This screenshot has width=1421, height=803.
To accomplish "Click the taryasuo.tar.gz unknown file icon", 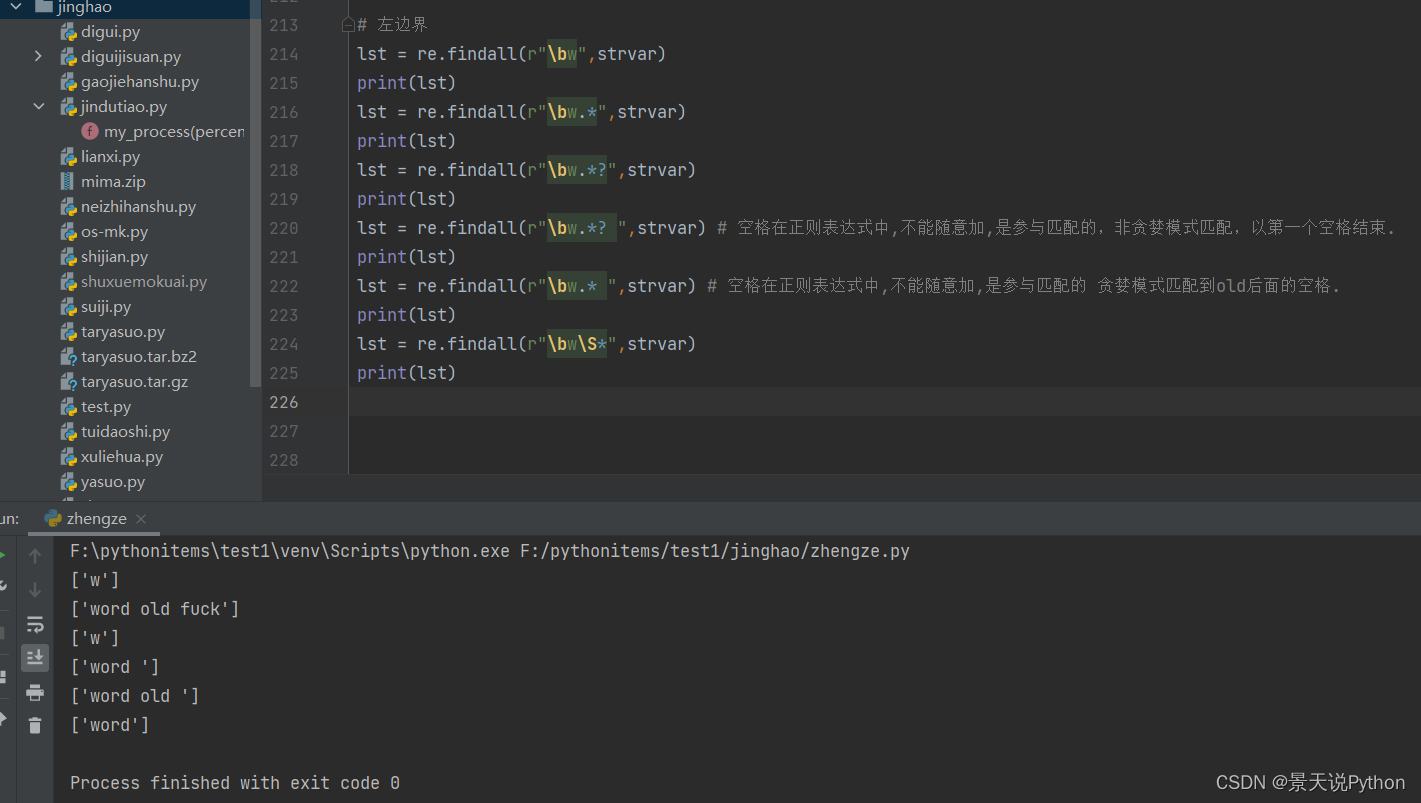I will pyautogui.click(x=68, y=382).
